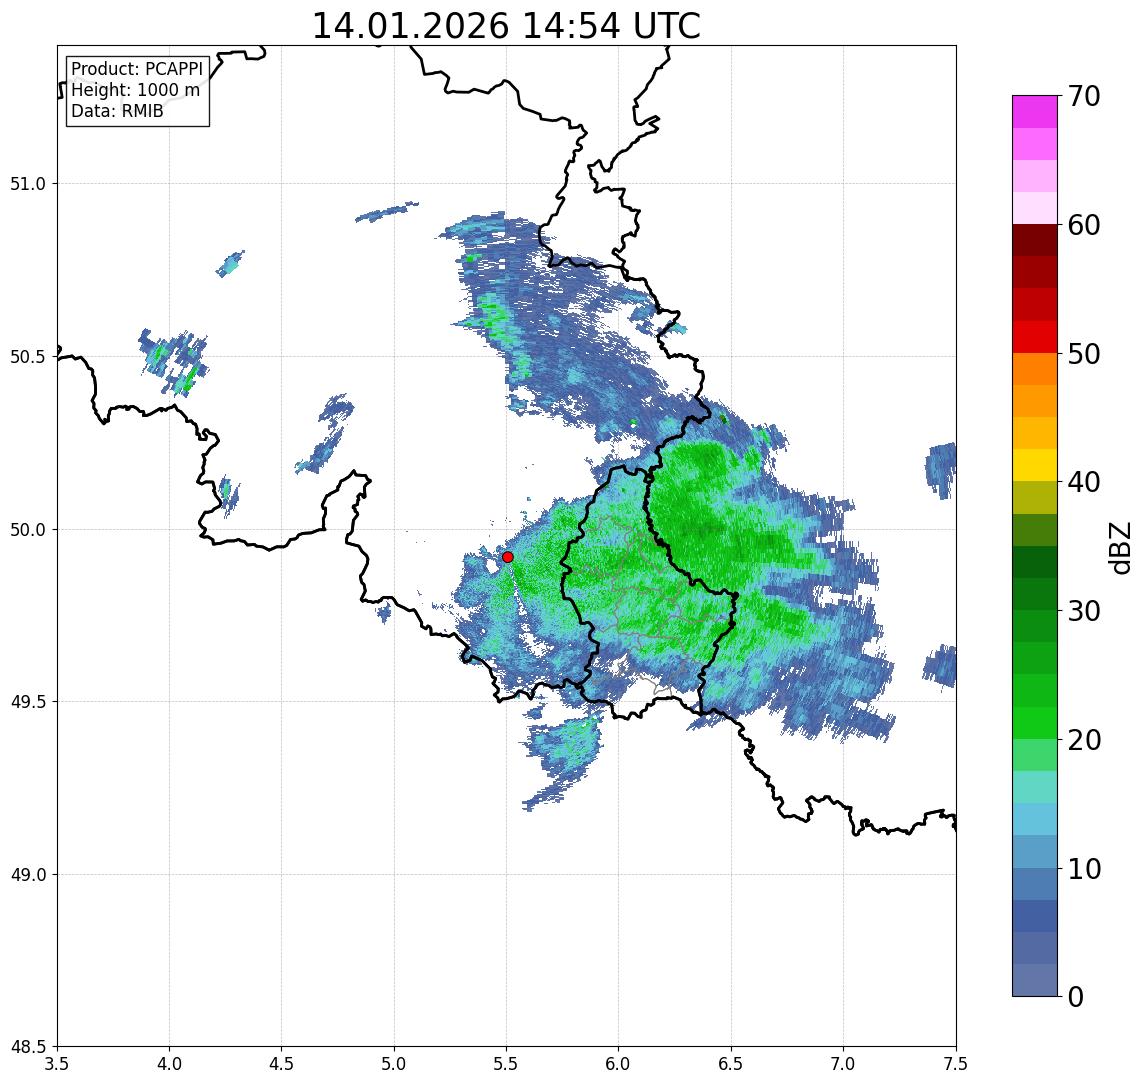The height and width of the screenshot is (1084, 1145).
Task: Click the latitude axis label 50.0
Action: pyautogui.click(x=28, y=530)
